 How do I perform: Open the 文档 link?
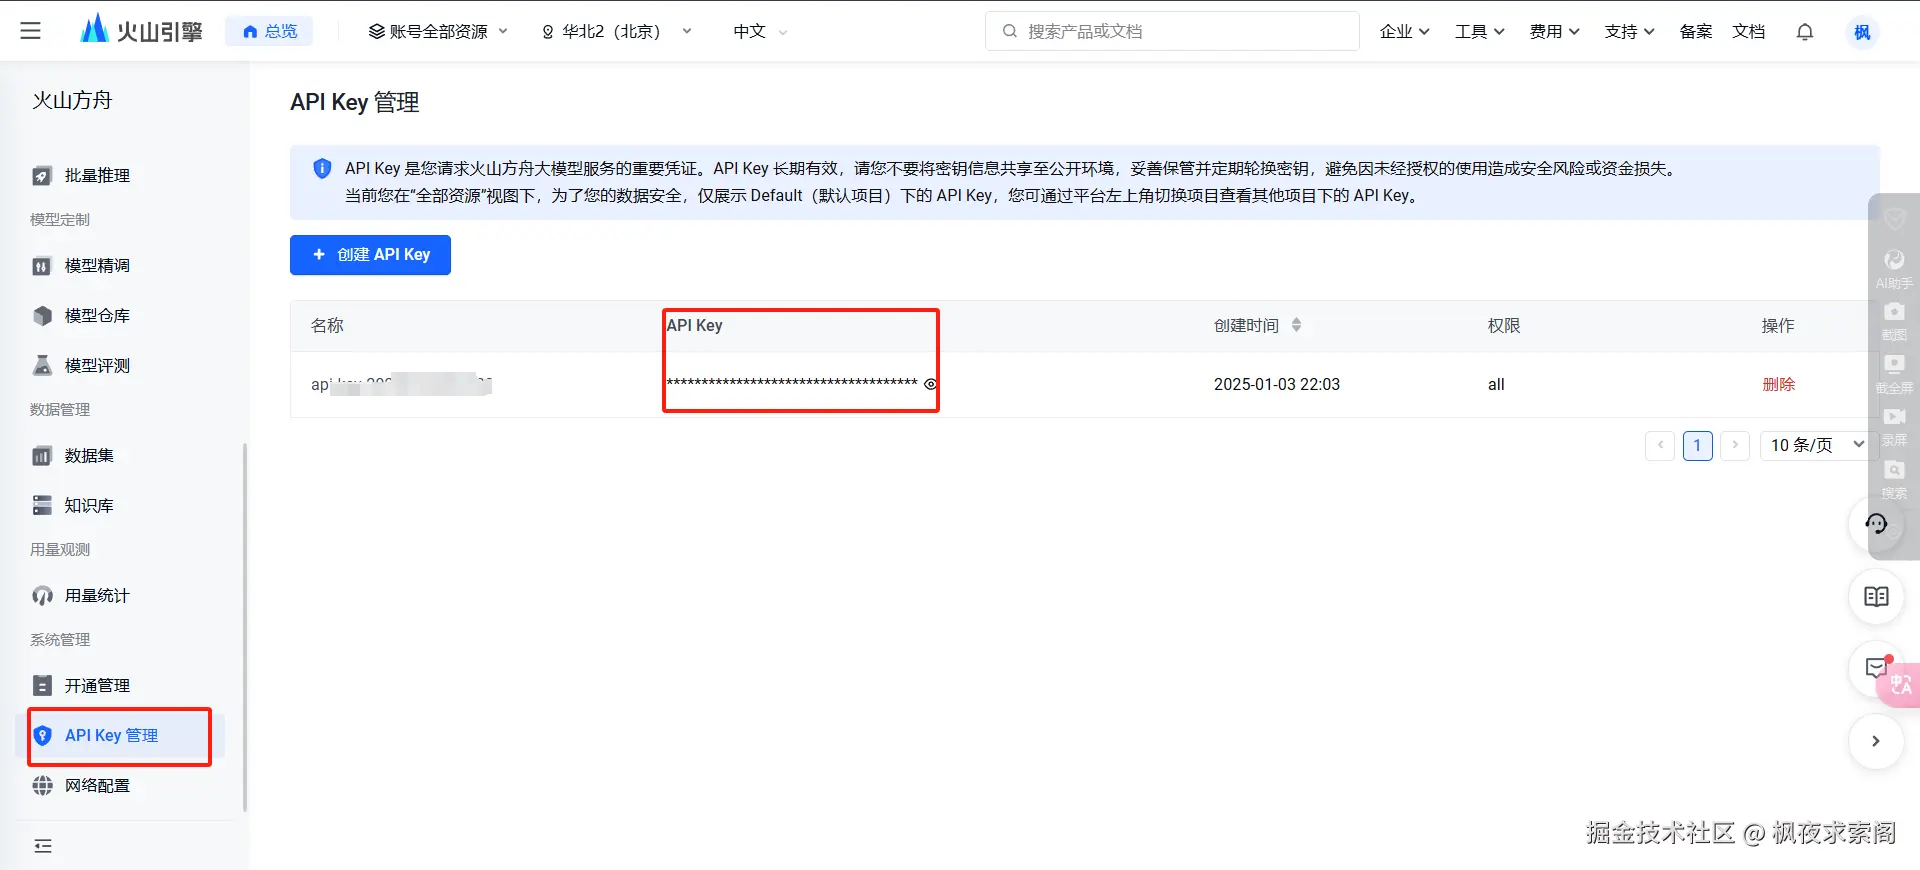tap(1749, 31)
